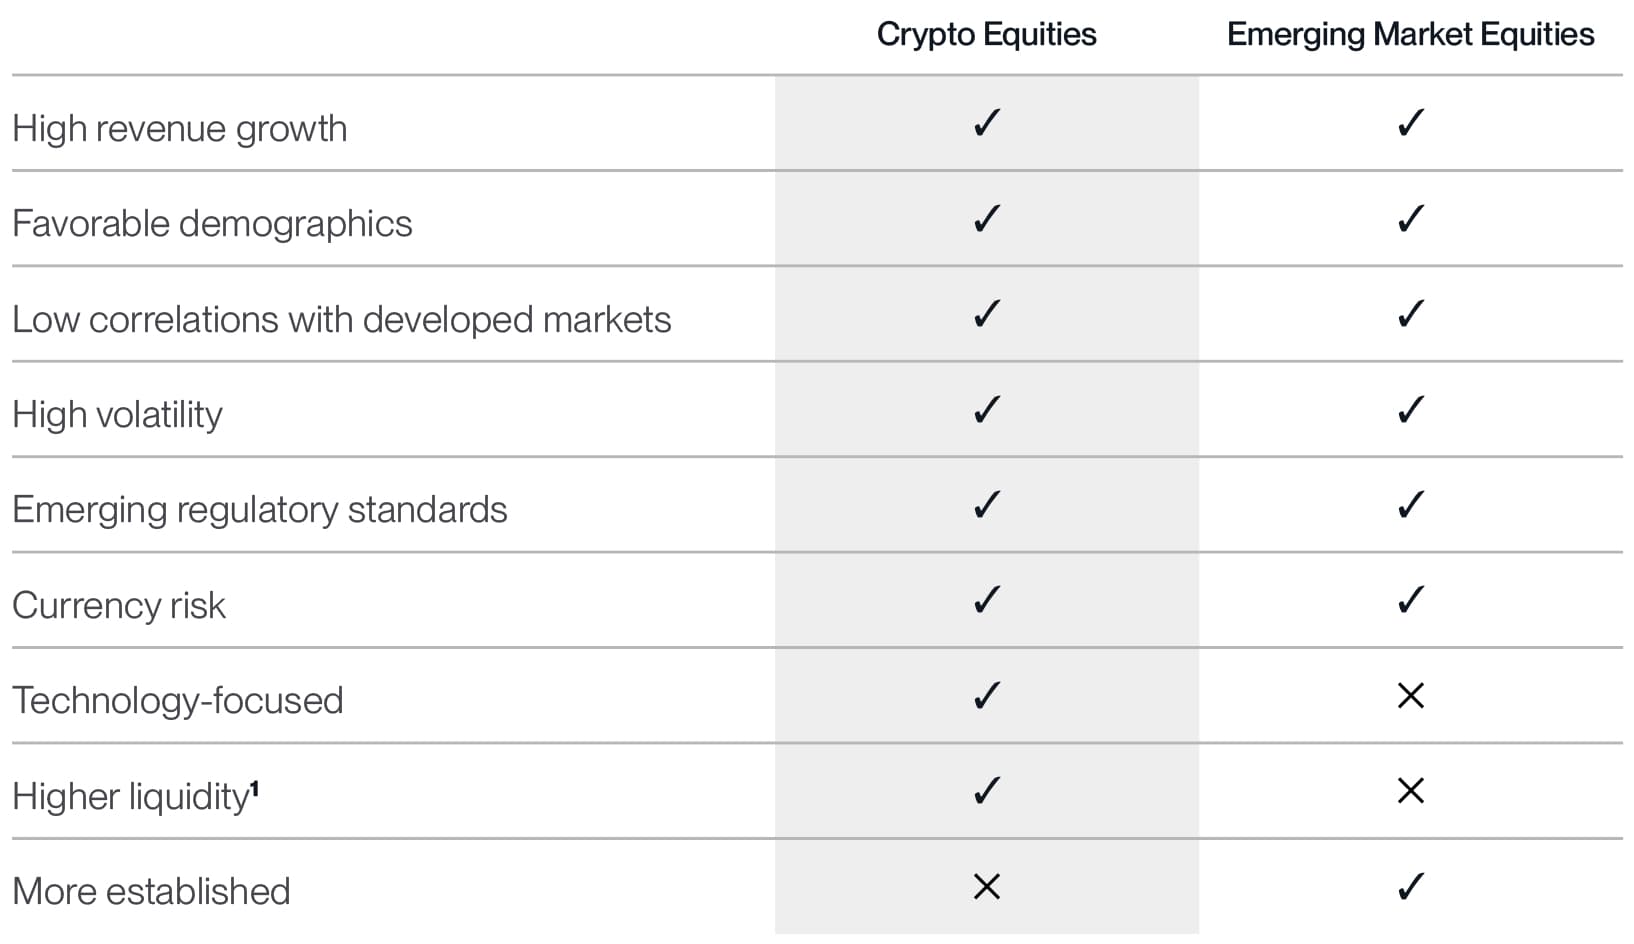
Task: Click the Crypto Equities checkmark for High volatility
Action: coord(986,410)
